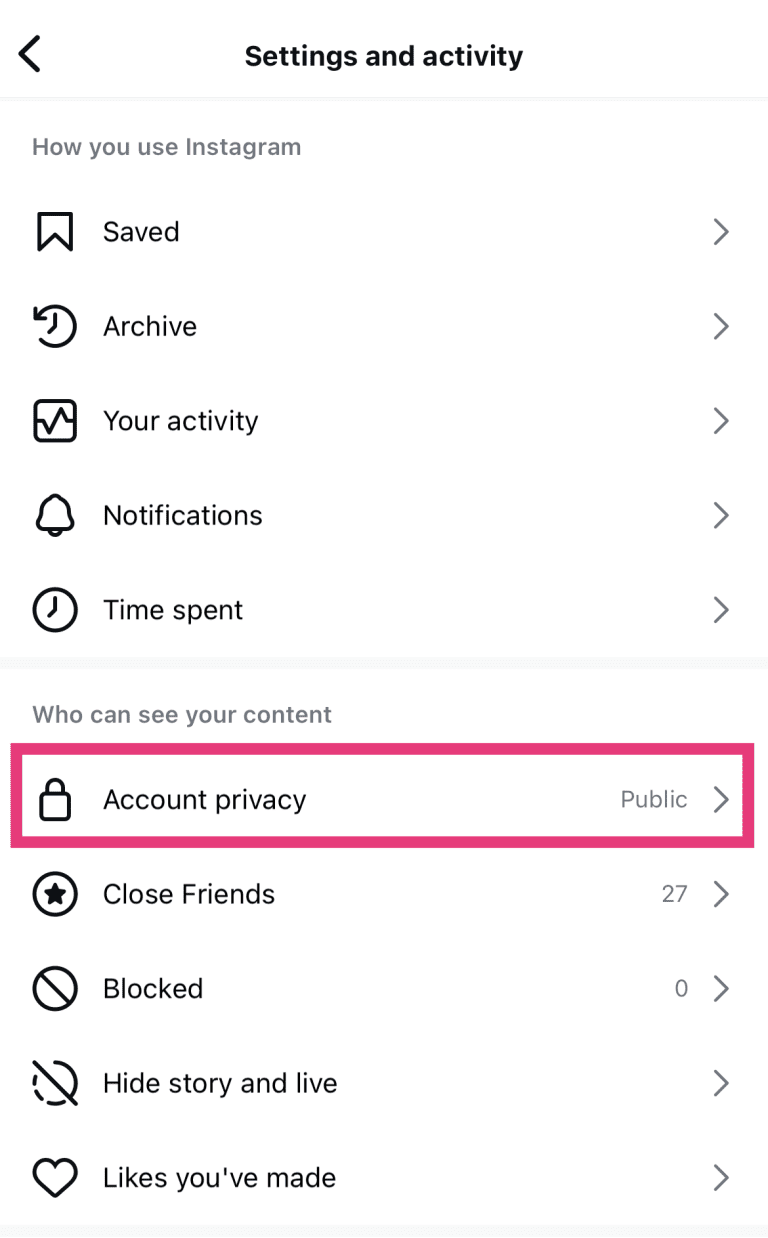Click the Time spent clock icon
Viewport: 768px width, 1238px height.
(x=55, y=609)
